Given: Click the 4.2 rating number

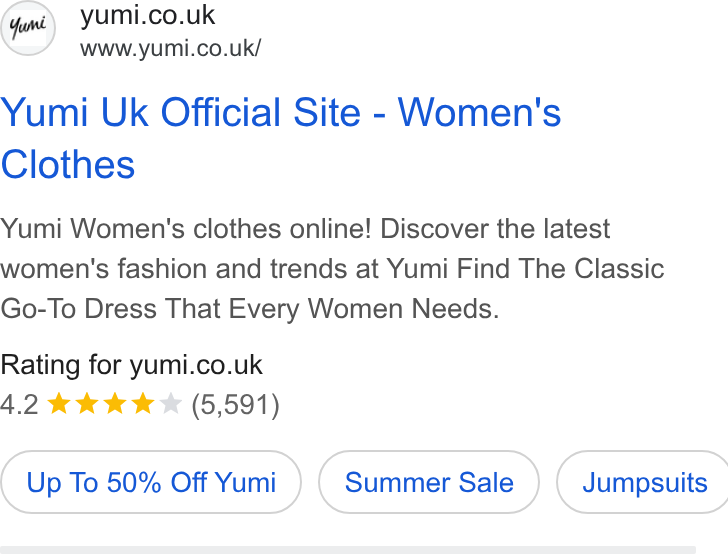Looking at the screenshot, I should (20, 404).
